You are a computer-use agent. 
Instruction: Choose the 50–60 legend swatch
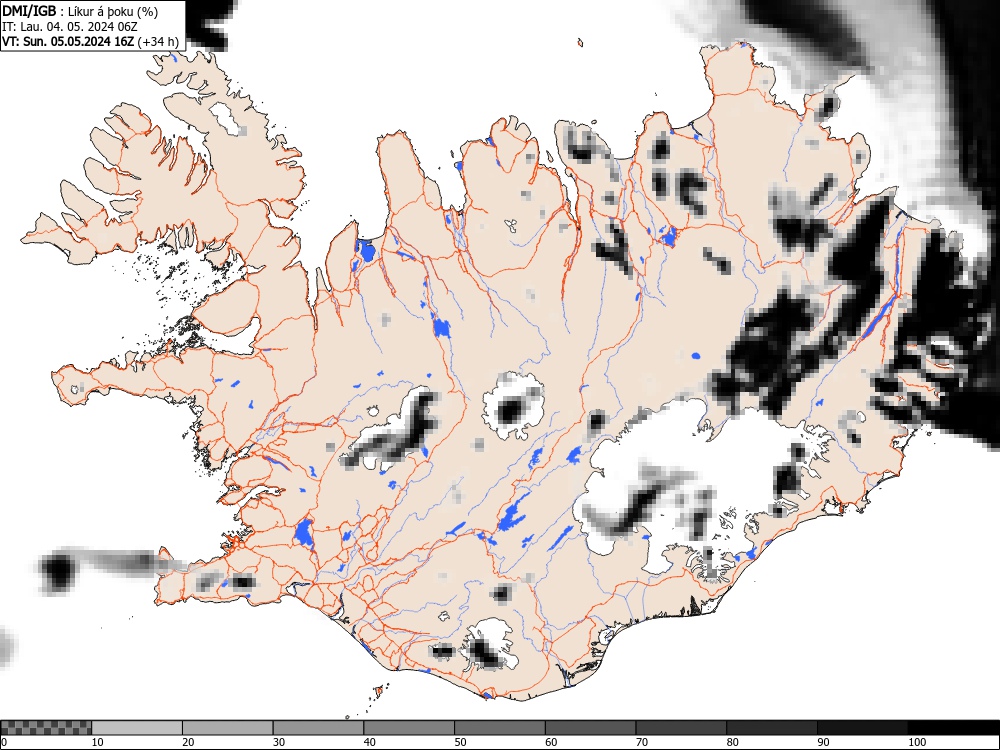(499, 728)
